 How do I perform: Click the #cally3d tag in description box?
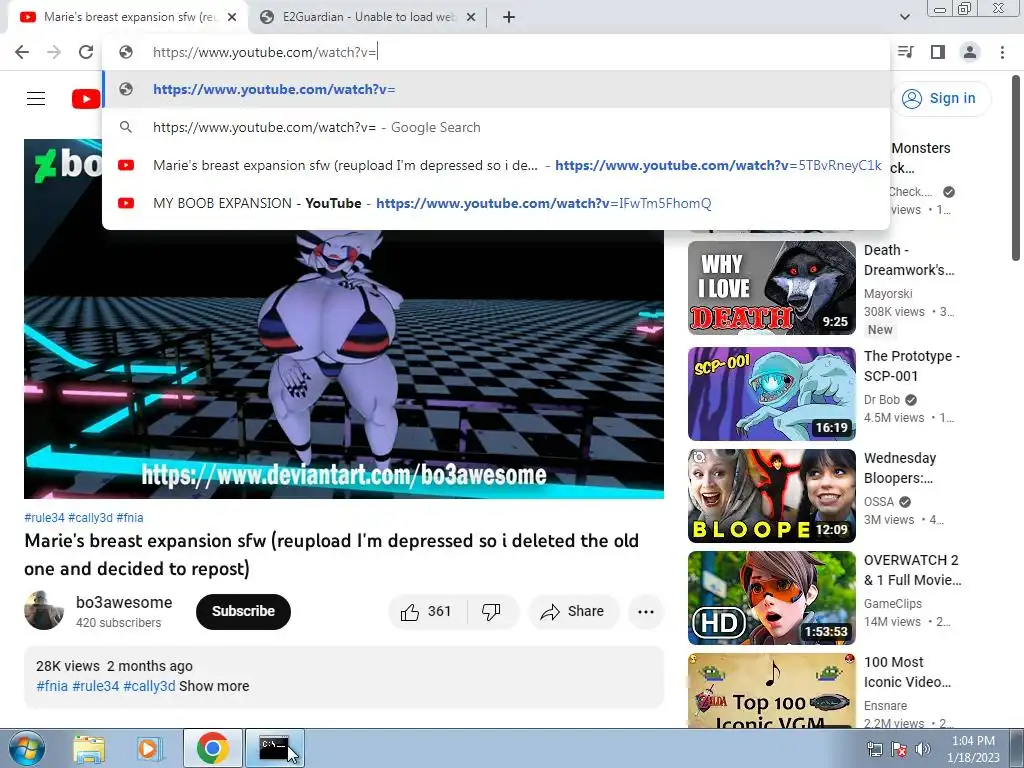(x=150, y=686)
